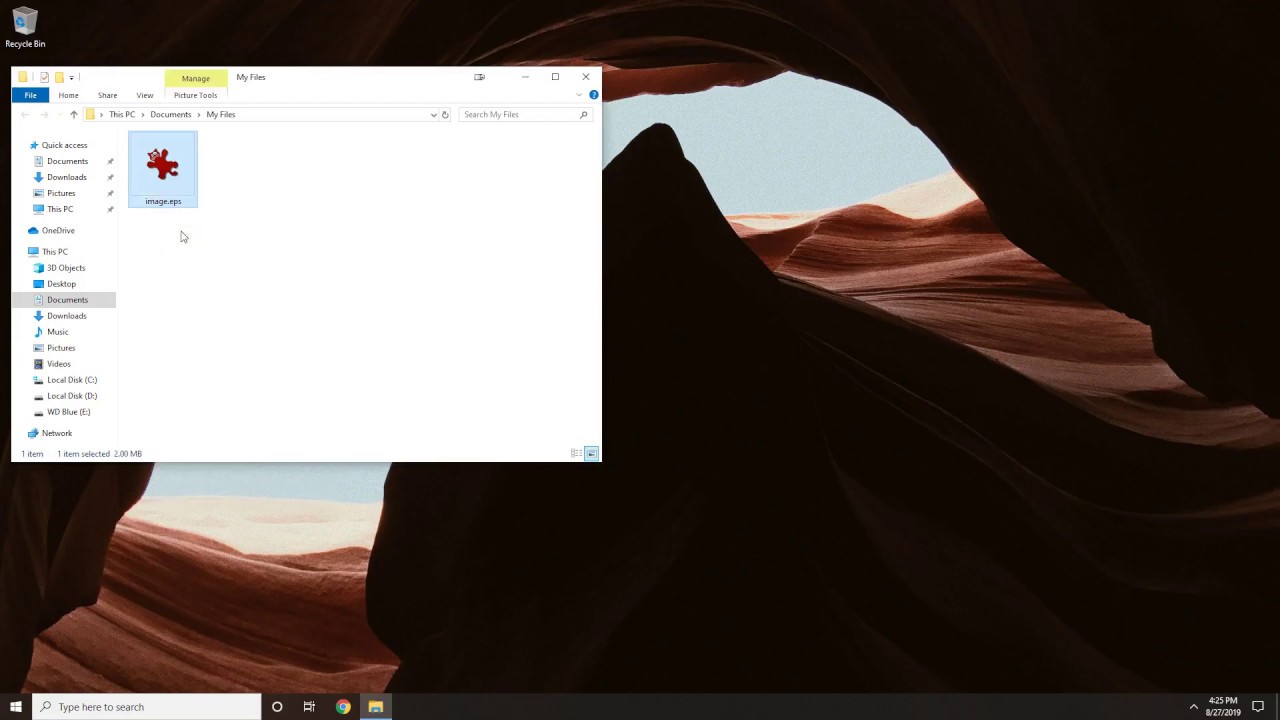Open the Action Center notifications

(x=1258, y=707)
